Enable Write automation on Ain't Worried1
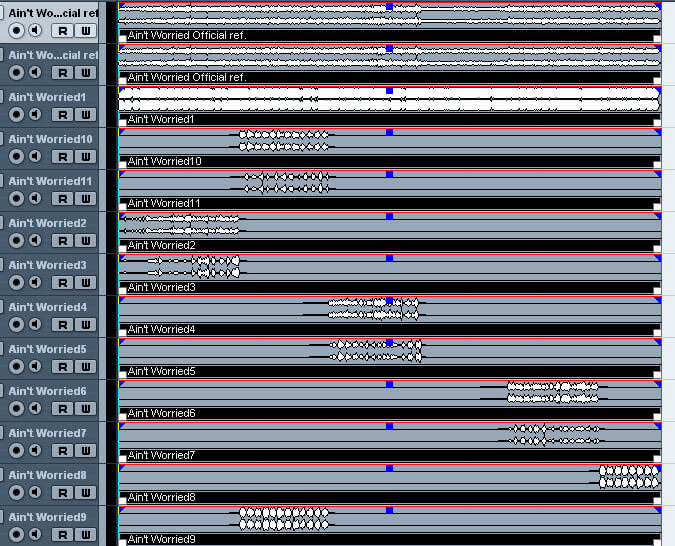 [x=86, y=115]
